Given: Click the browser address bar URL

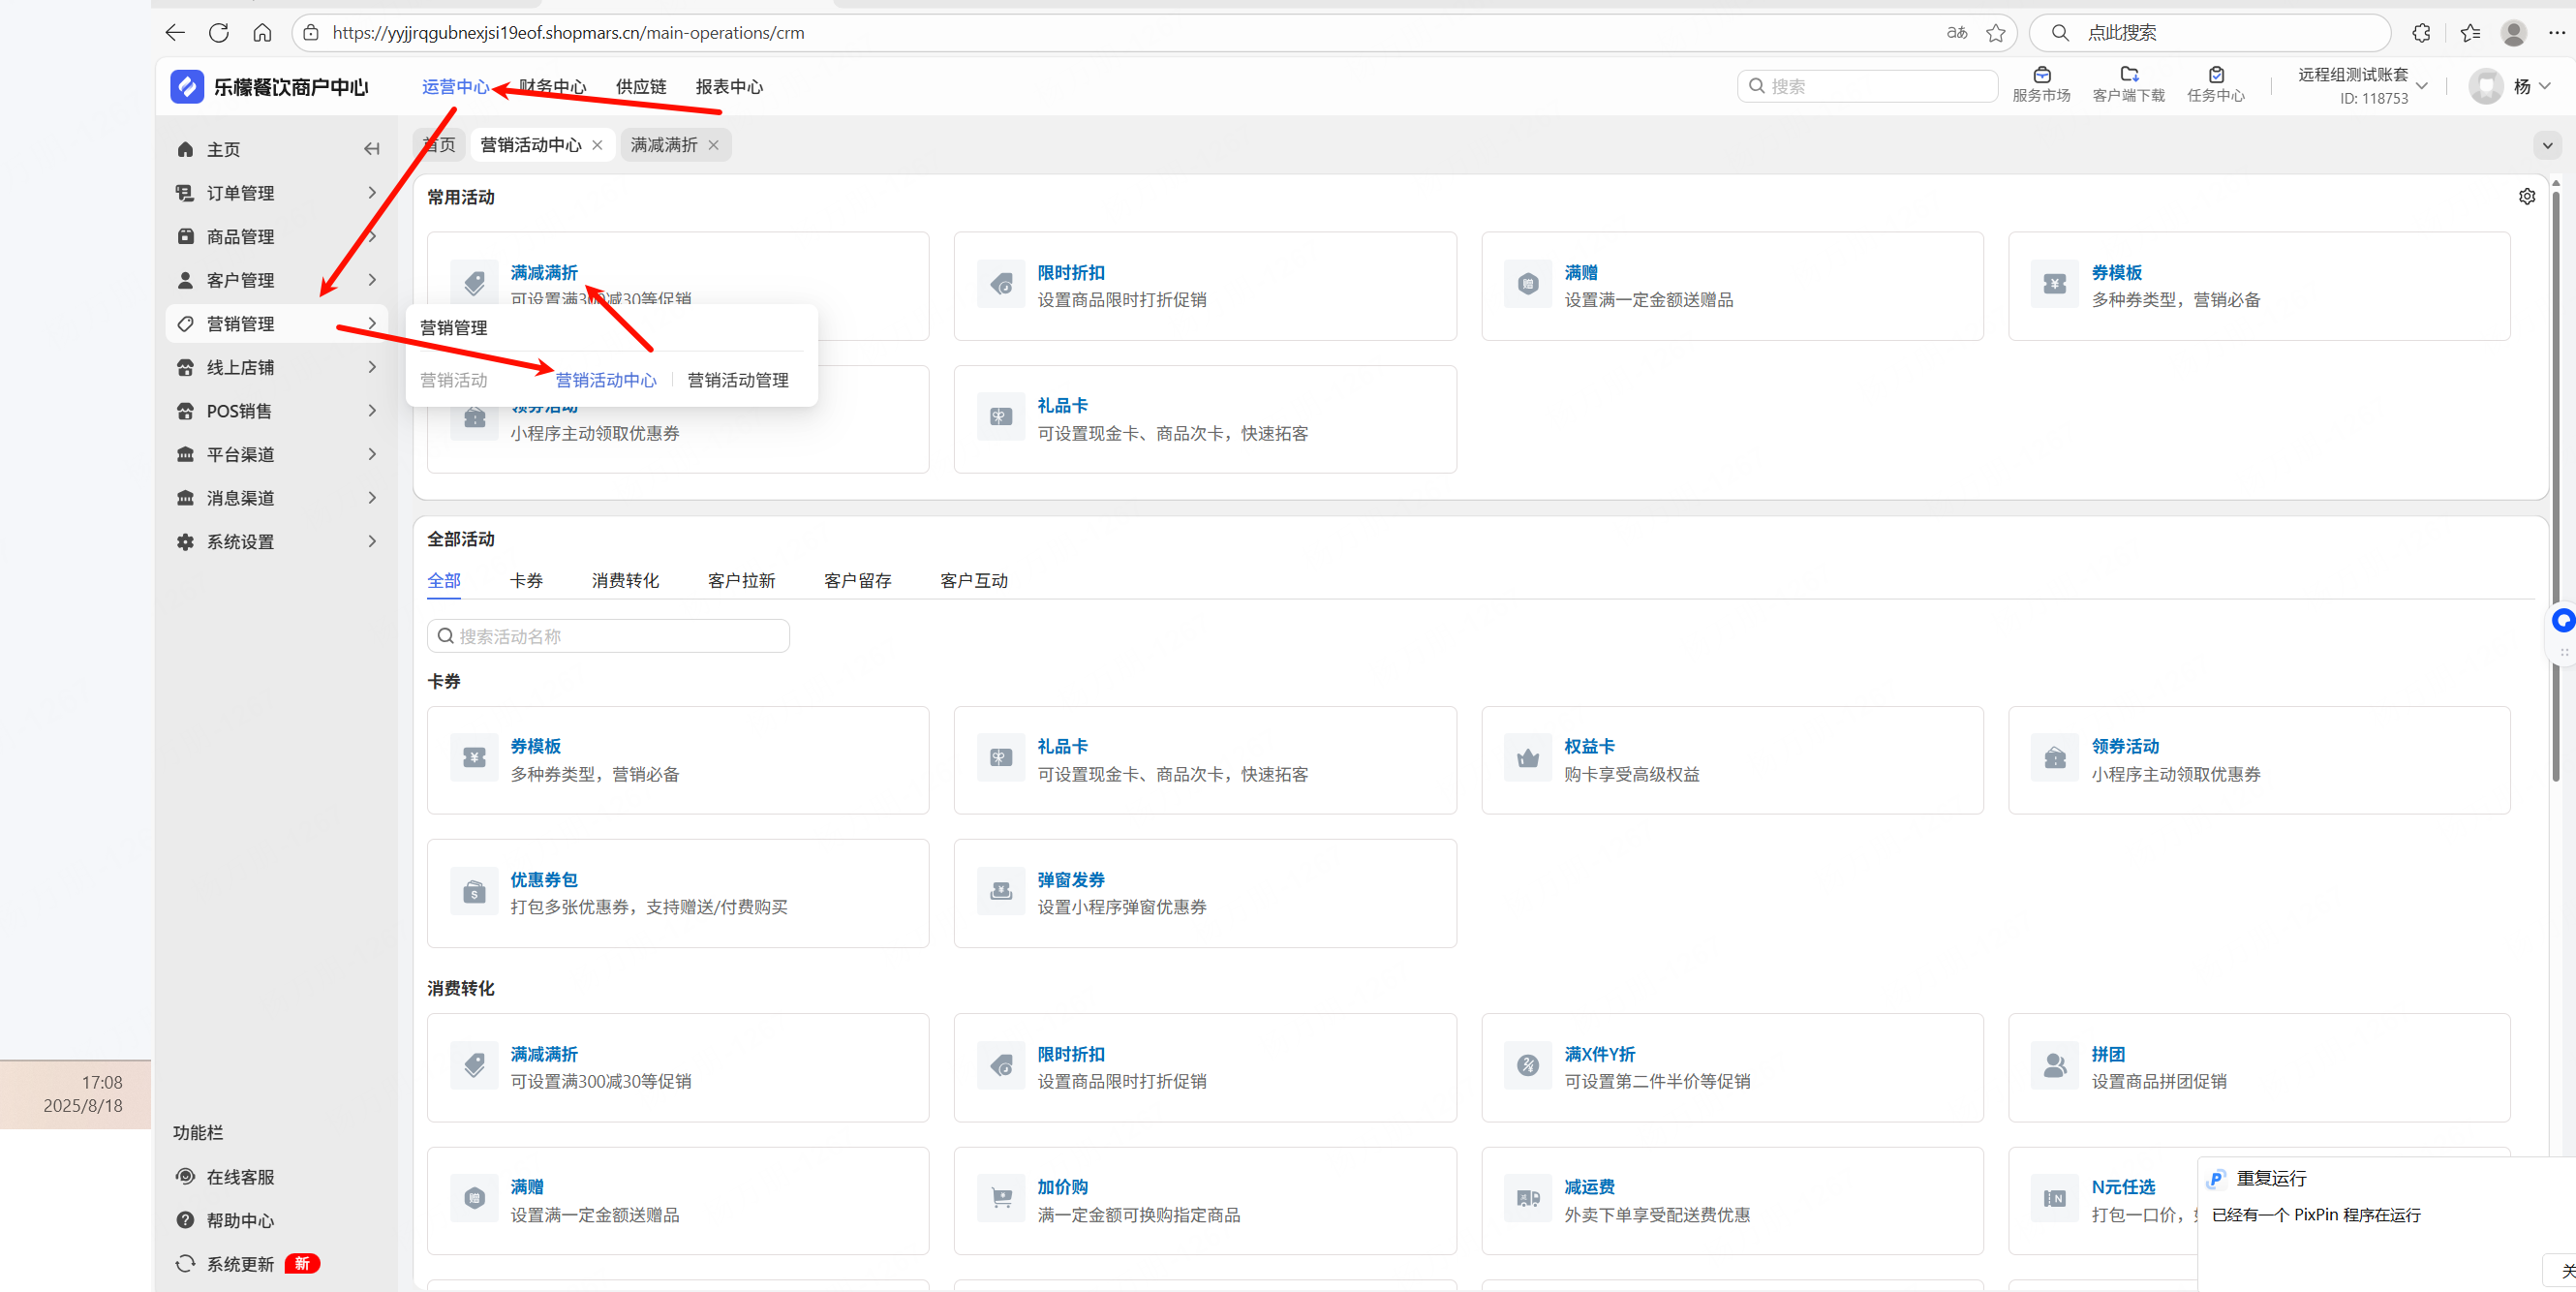Looking at the screenshot, I should (568, 33).
